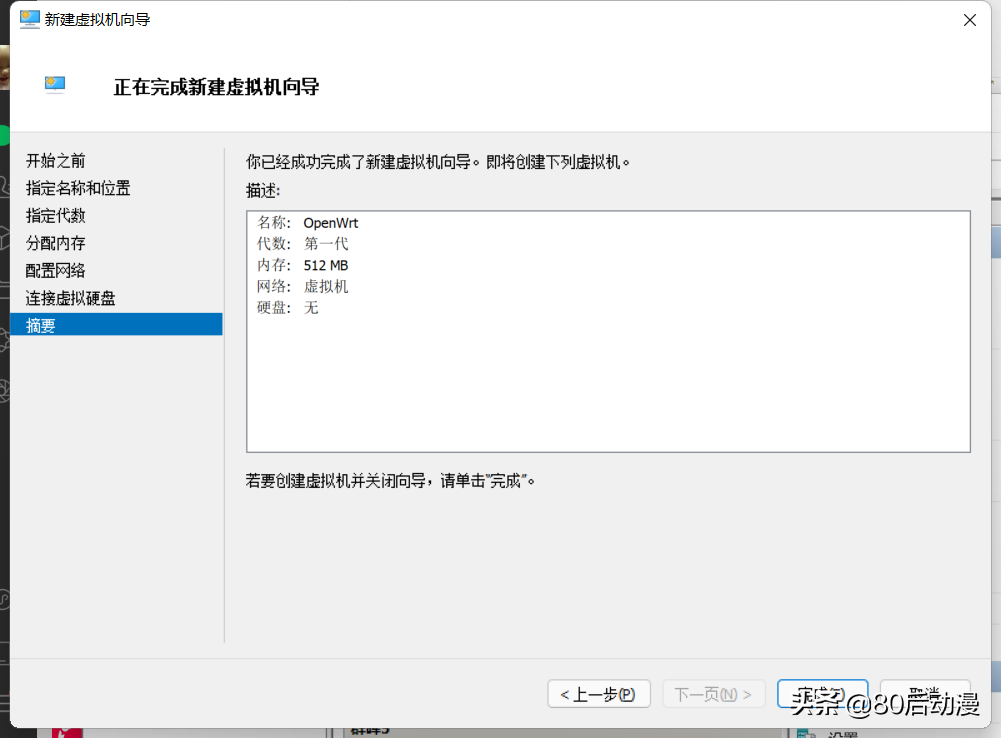Go to 指定名称和位置 step
The width and height of the screenshot is (1001, 738).
[78, 188]
